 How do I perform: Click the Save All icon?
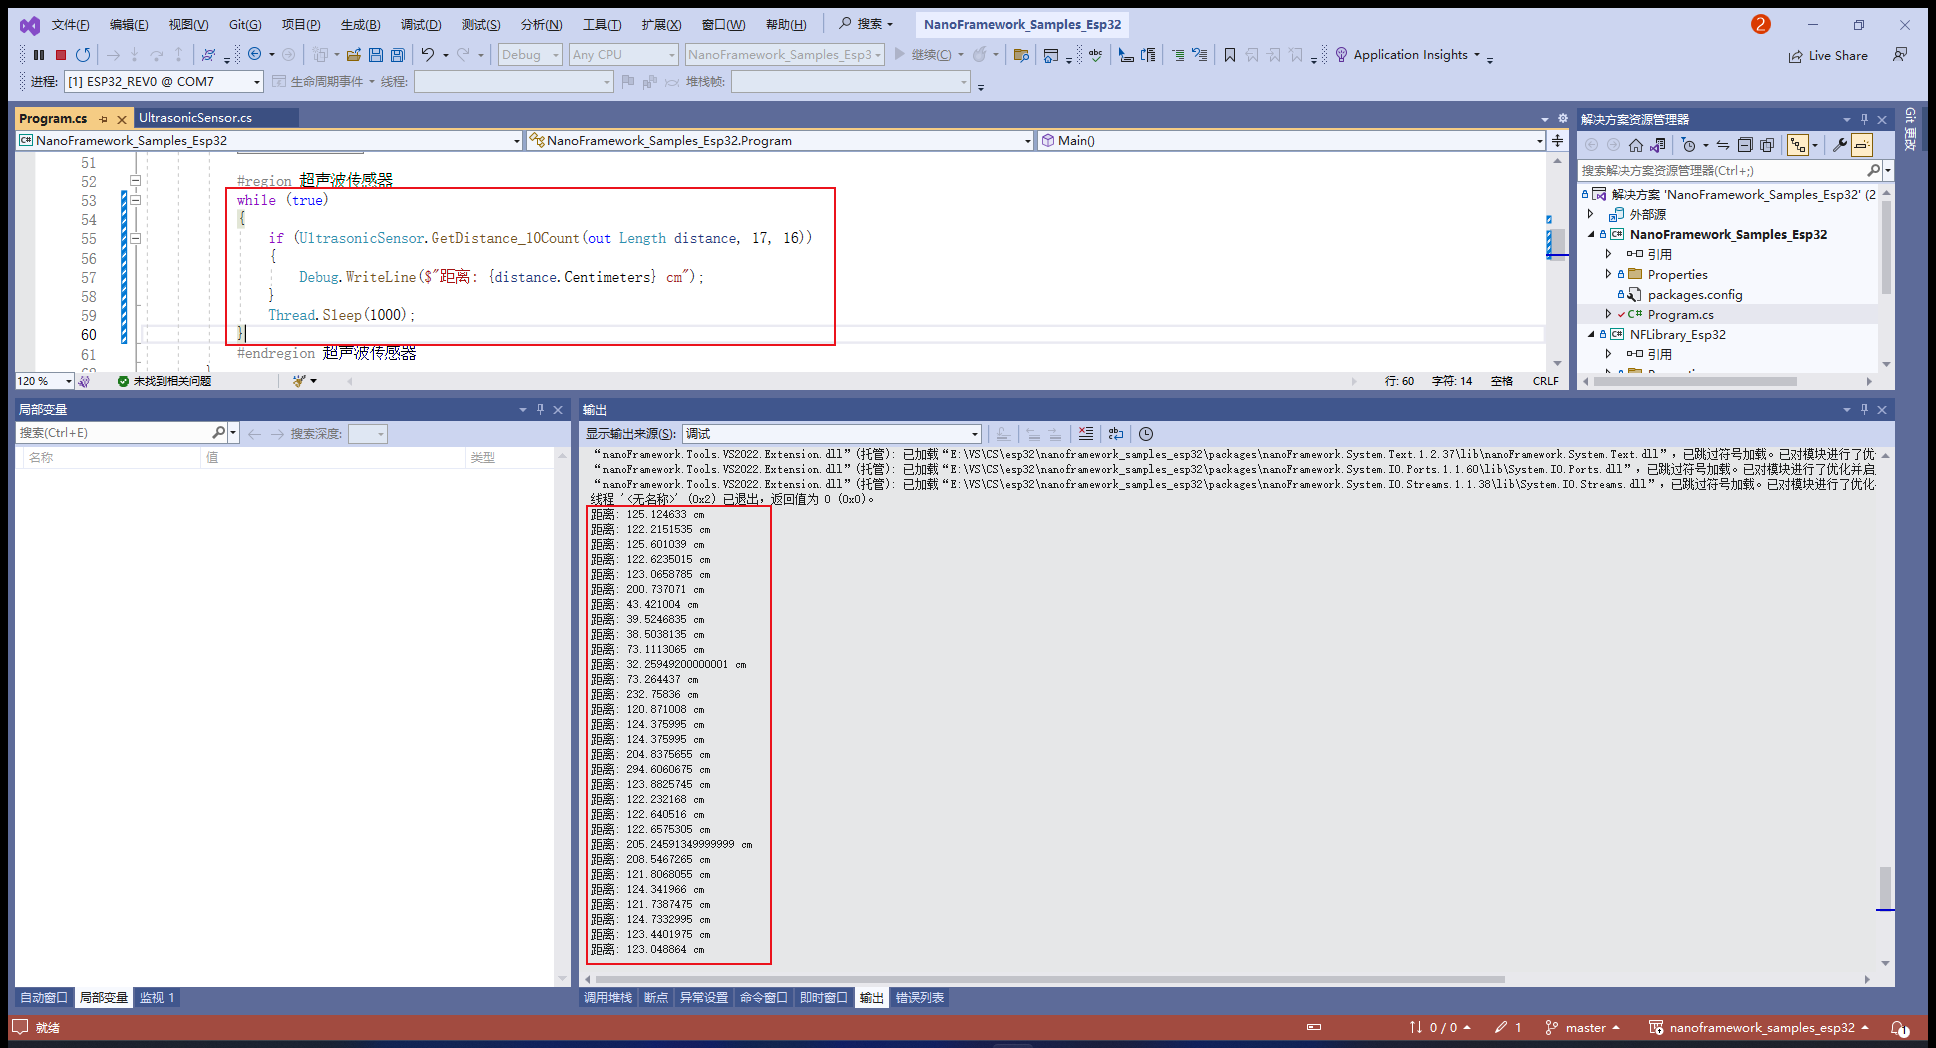(x=398, y=55)
